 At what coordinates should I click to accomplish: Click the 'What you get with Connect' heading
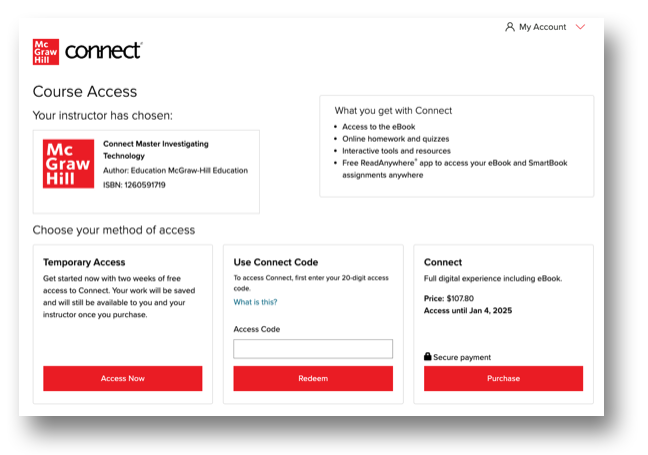(393, 110)
